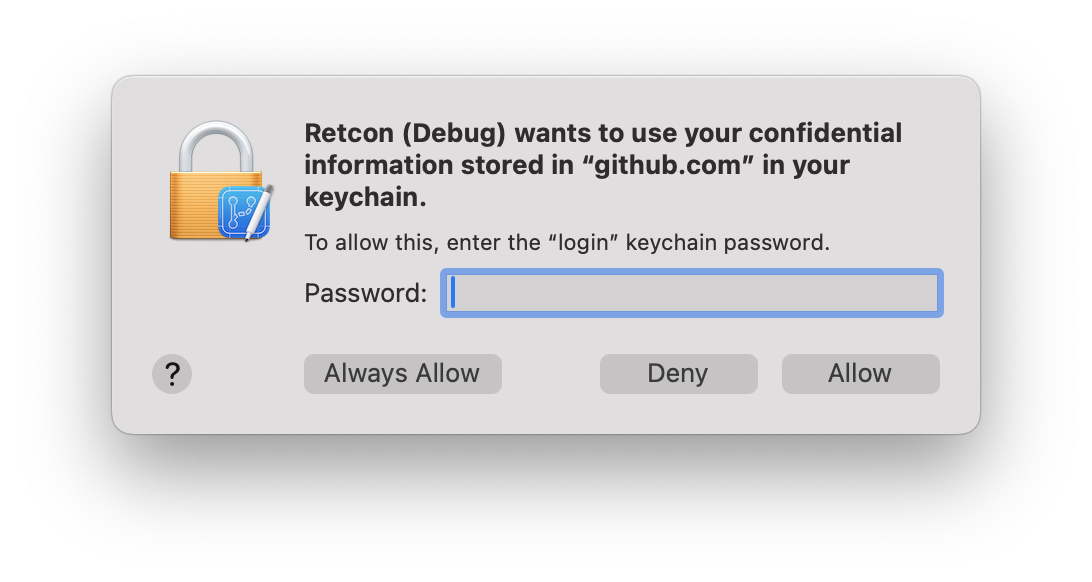
Task: Click the "Password:" field label
Action: (366, 293)
